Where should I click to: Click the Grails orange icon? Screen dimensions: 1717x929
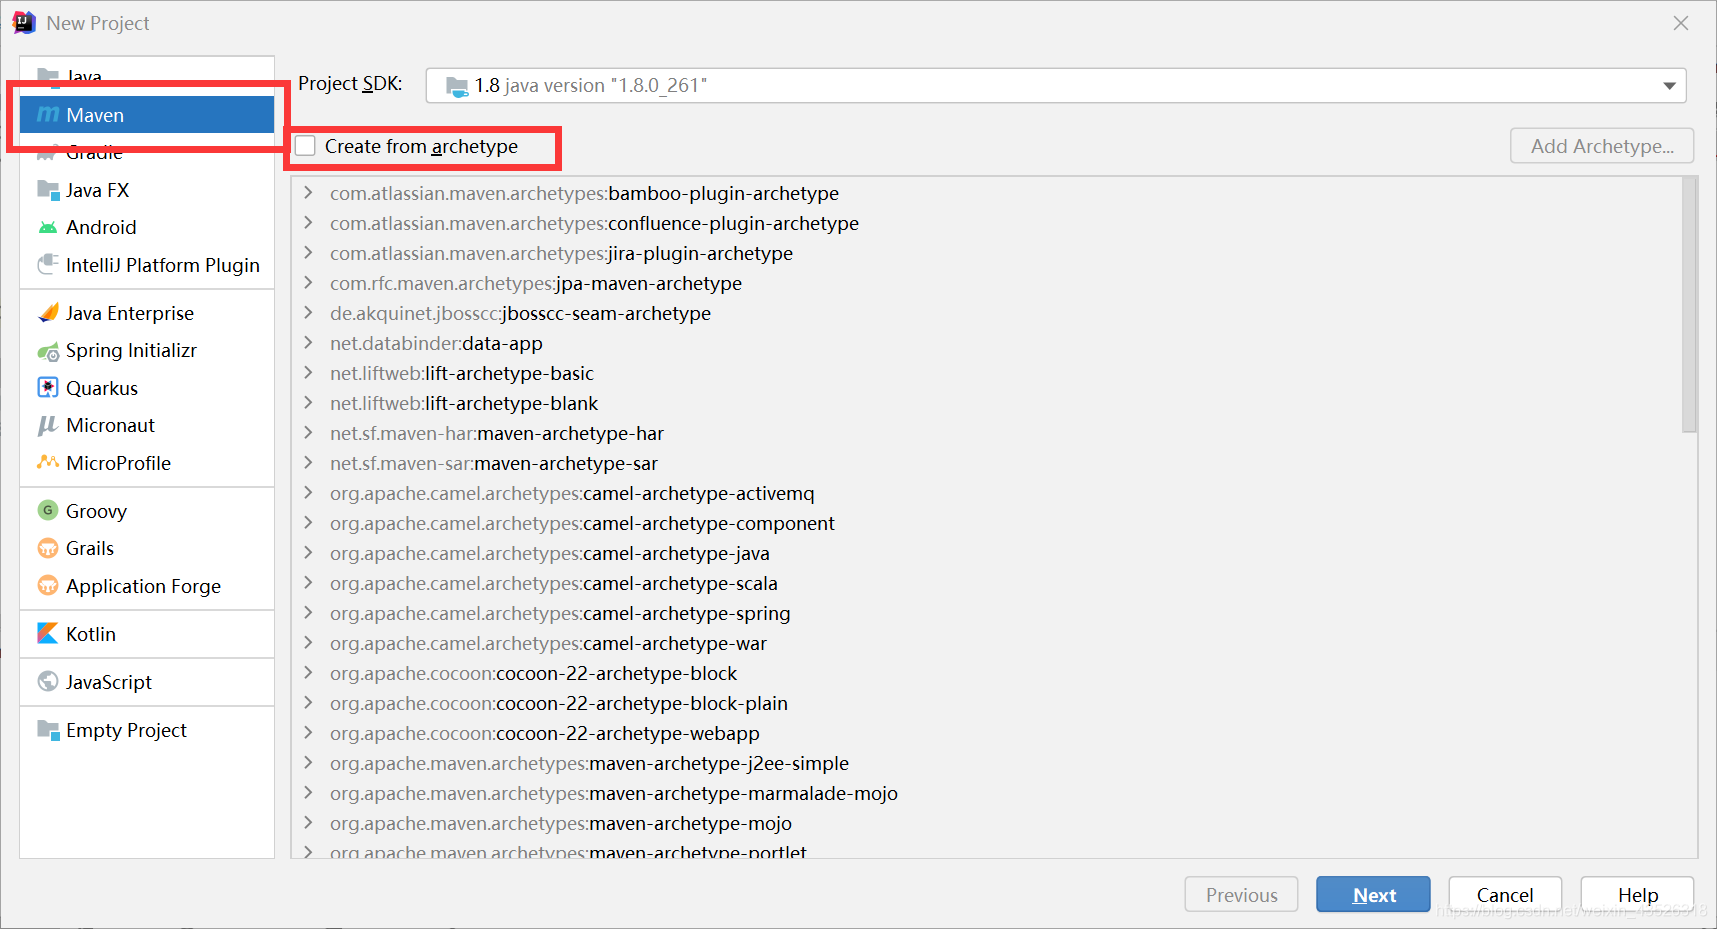tap(48, 548)
